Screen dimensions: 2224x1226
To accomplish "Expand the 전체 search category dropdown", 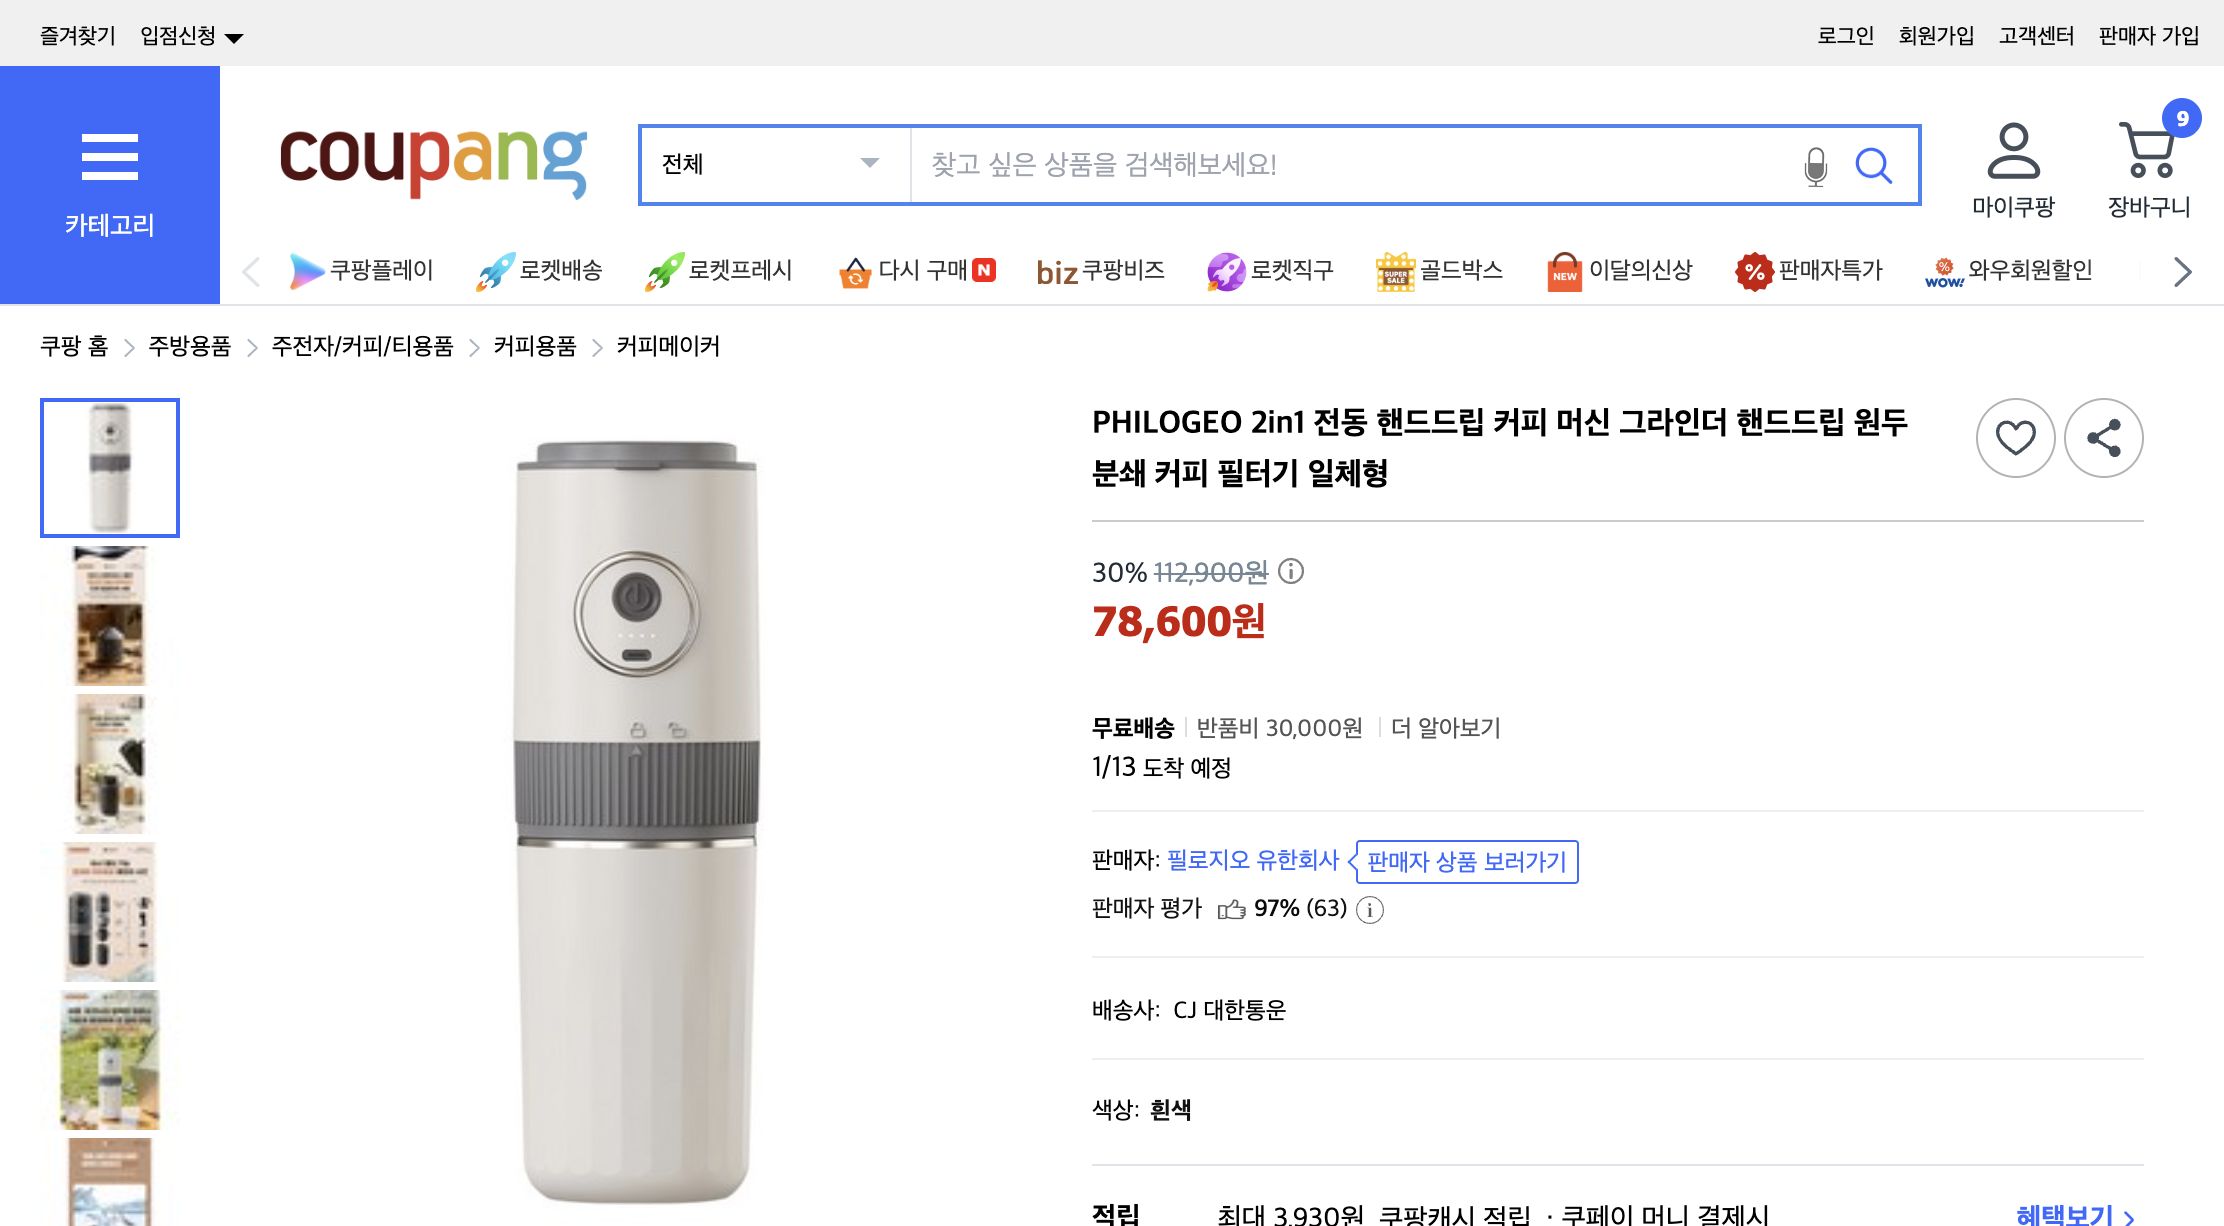I will click(x=772, y=165).
